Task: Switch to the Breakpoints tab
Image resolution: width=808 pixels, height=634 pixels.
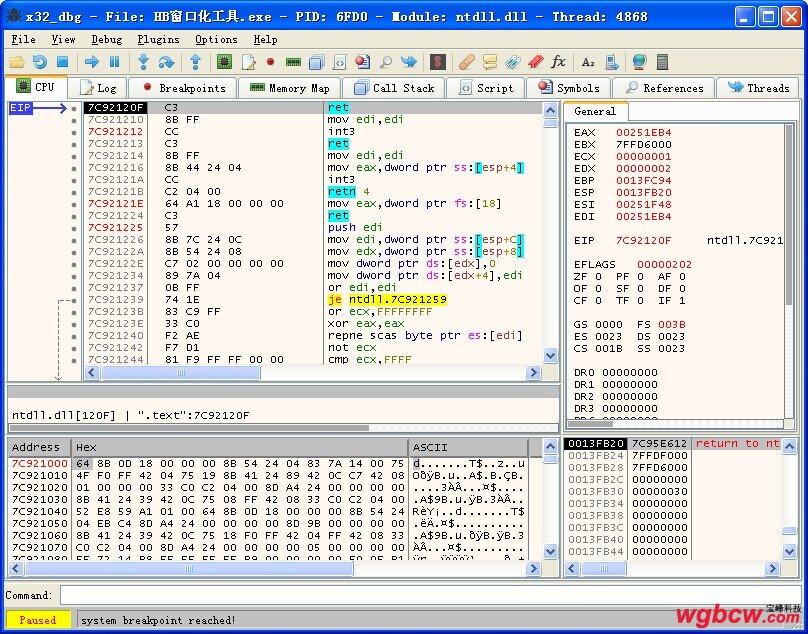Action: point(183,88)
